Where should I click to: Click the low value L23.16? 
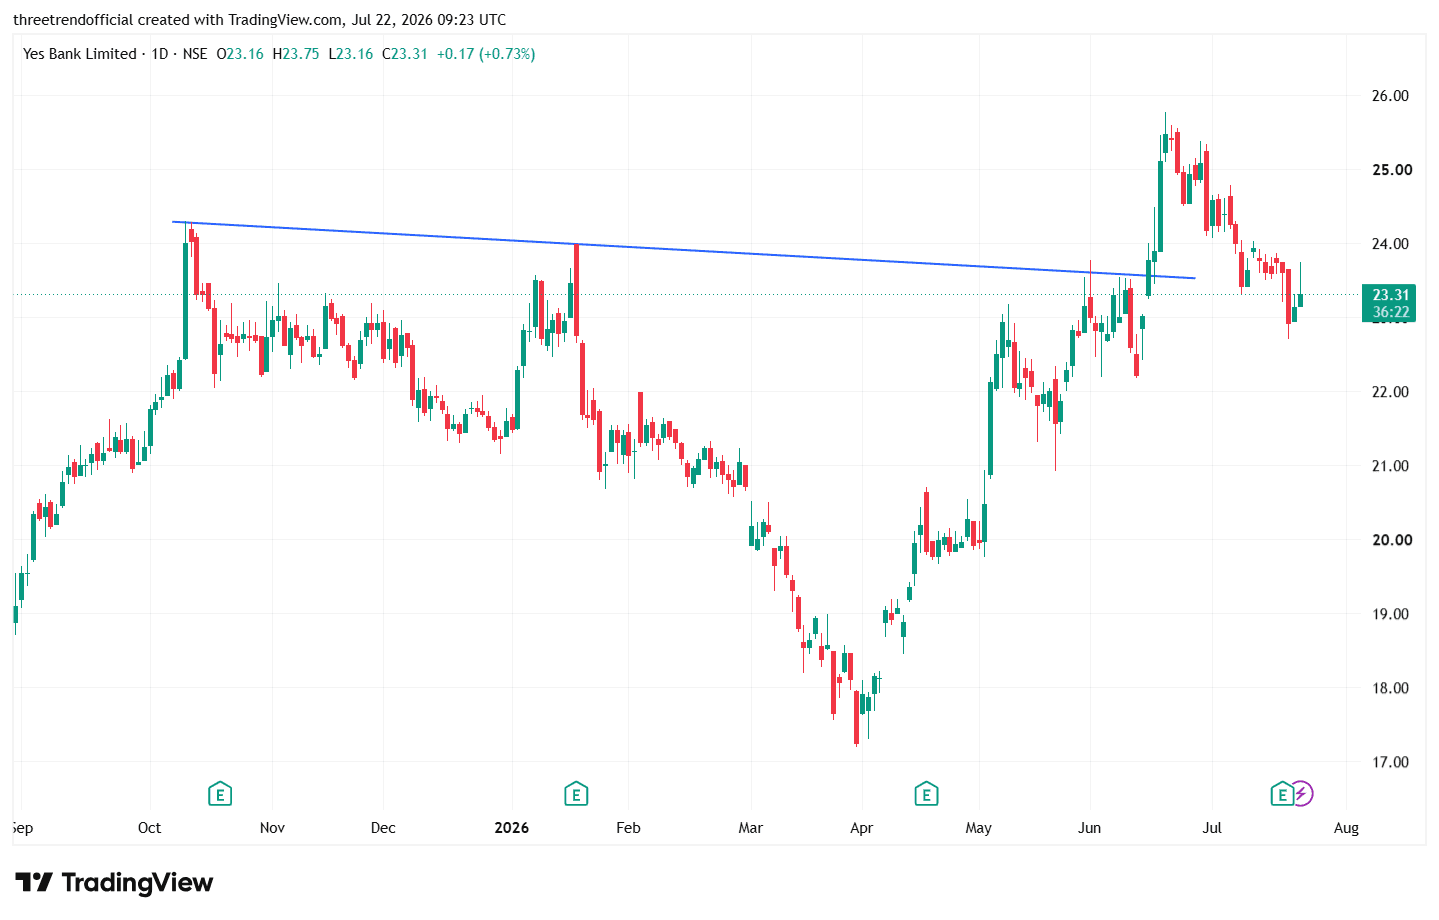pos(351,54)
